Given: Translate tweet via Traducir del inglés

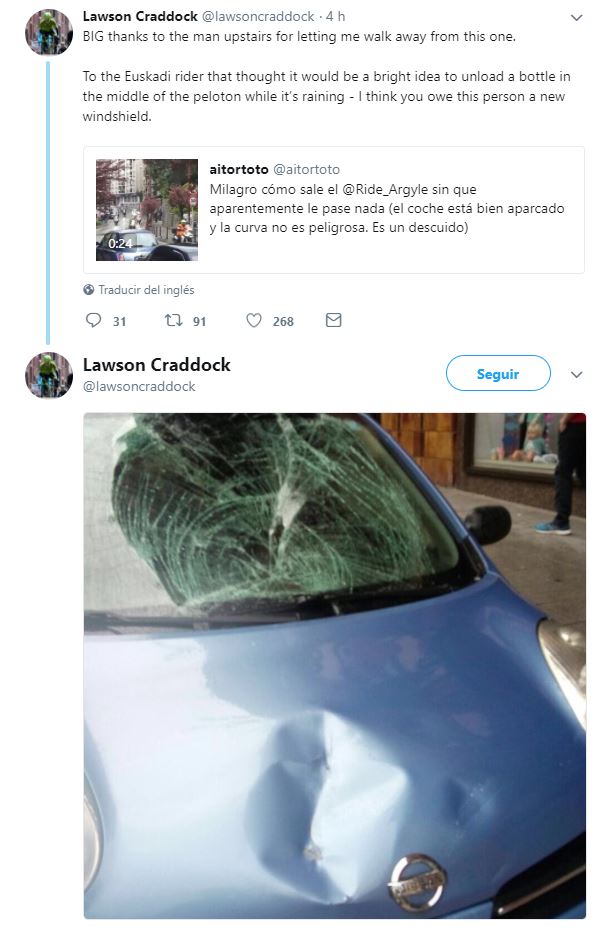Looking at the screenshot, I should (x=146, y=290).
